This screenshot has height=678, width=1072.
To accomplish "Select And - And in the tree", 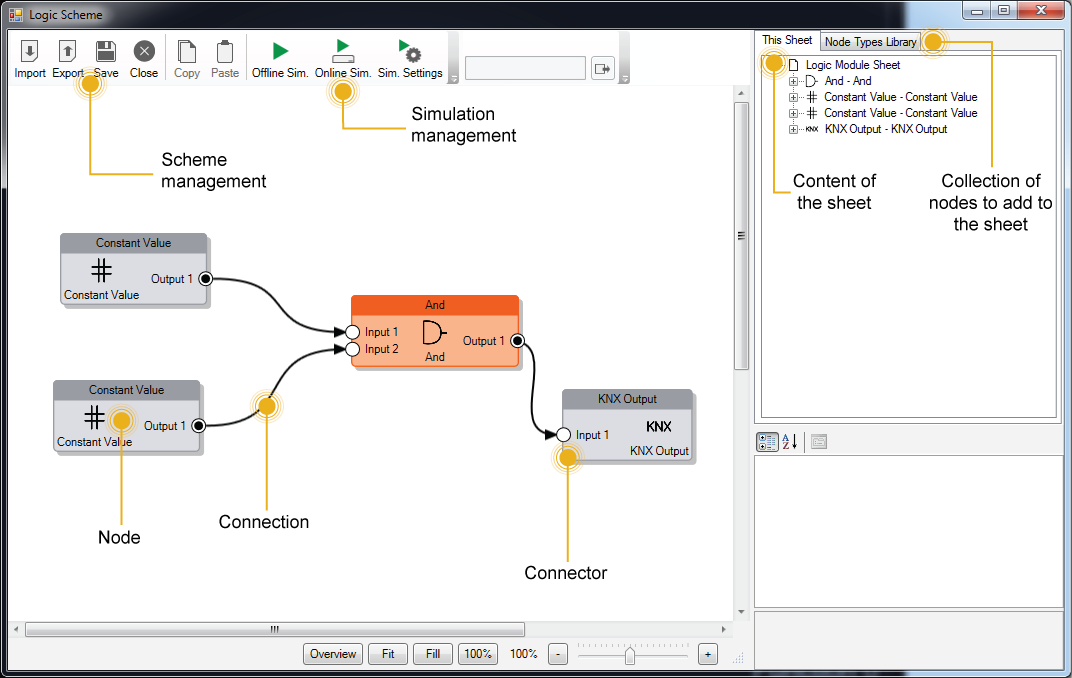I will coord(848,81).
